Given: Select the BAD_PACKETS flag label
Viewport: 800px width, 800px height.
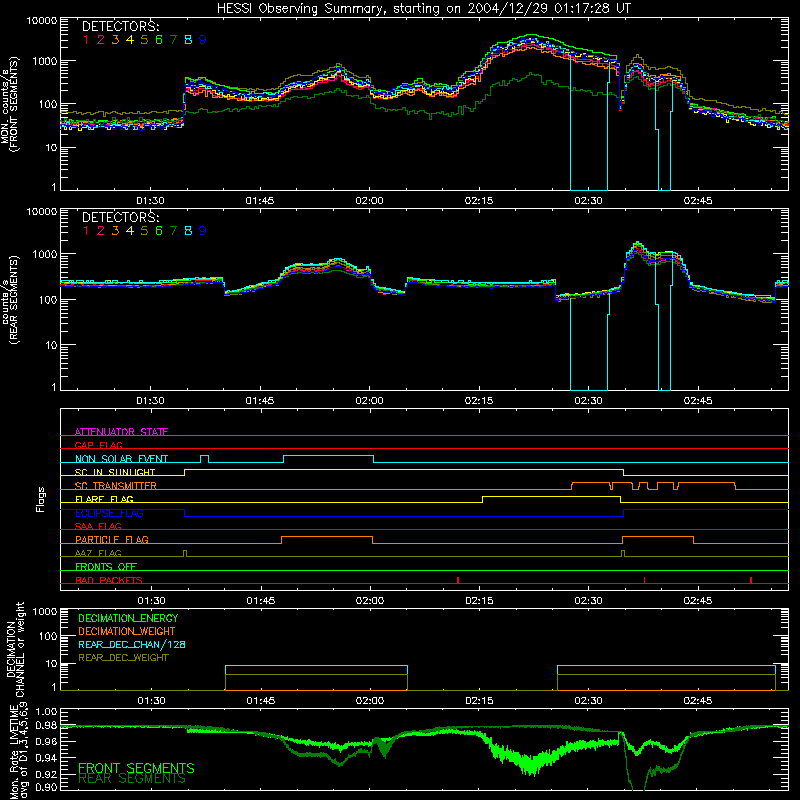Looking at the screenshot, I should click(109, 580).
